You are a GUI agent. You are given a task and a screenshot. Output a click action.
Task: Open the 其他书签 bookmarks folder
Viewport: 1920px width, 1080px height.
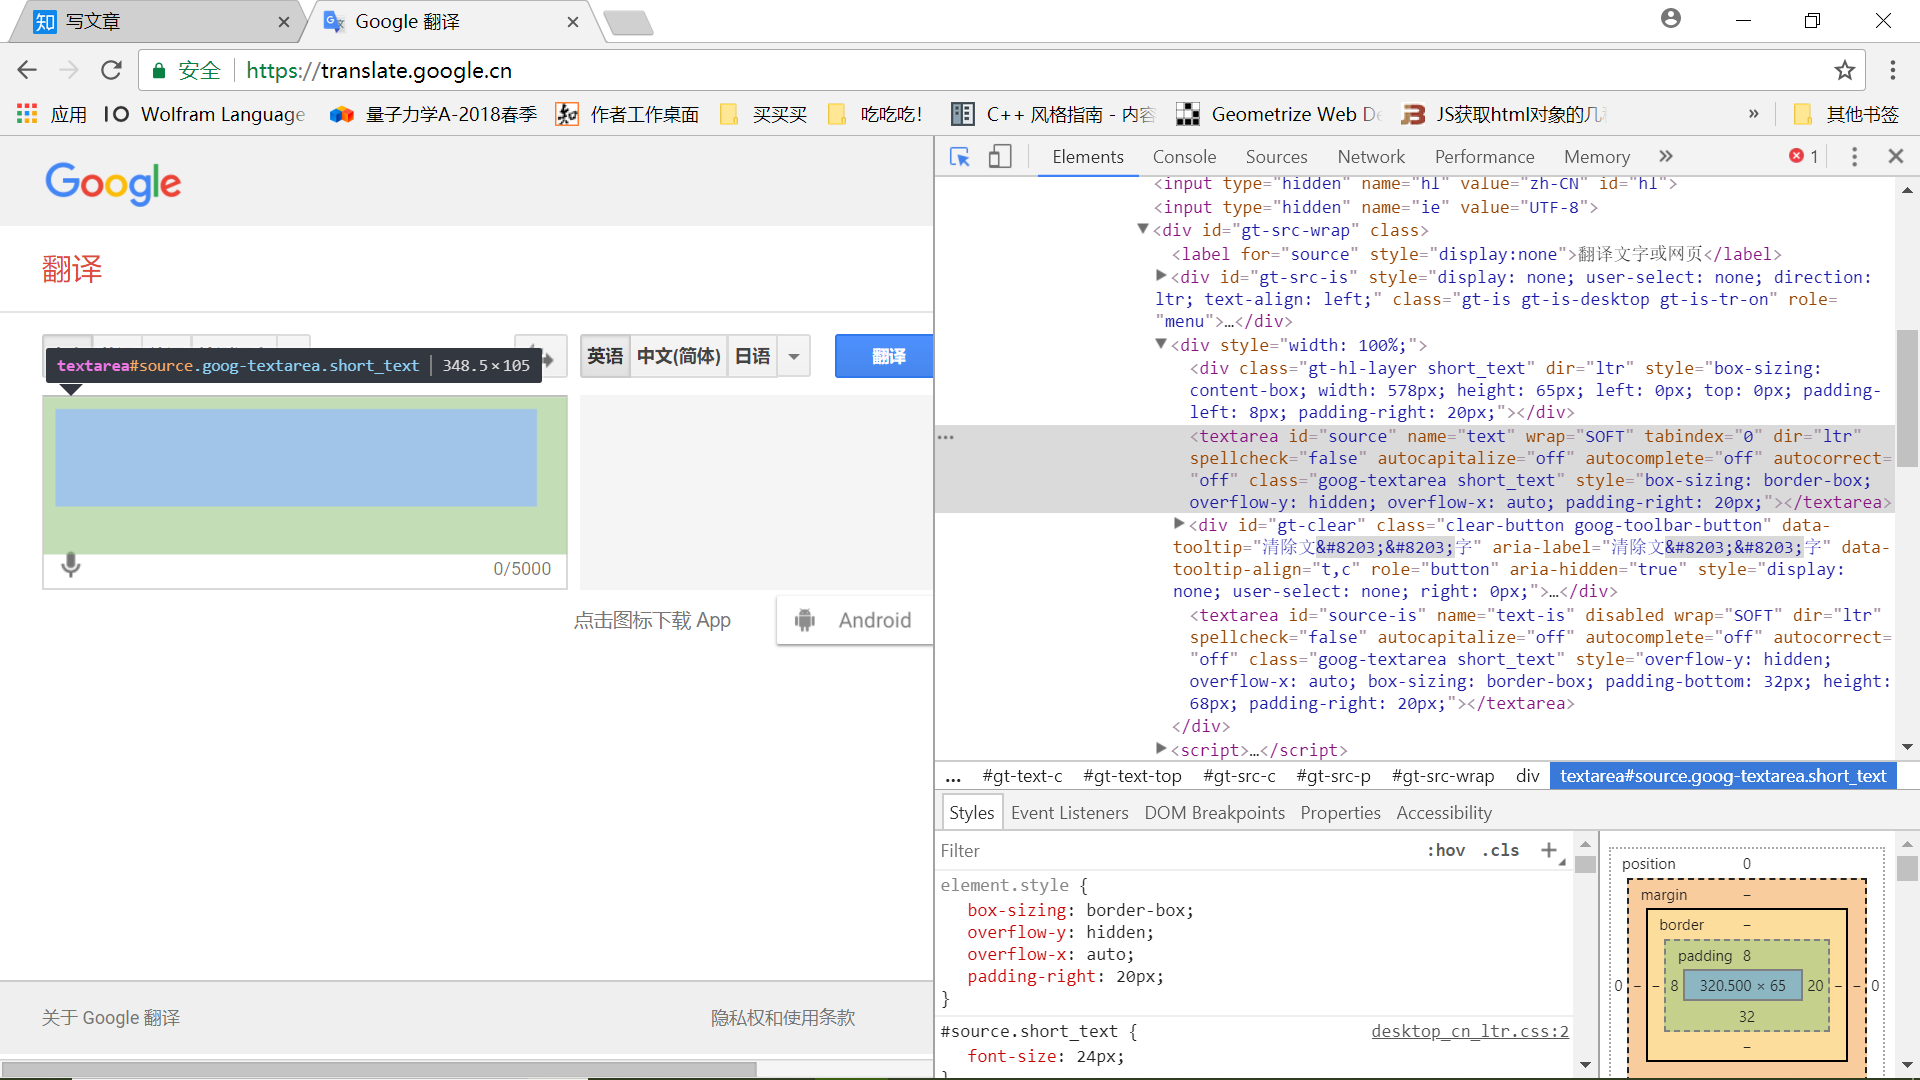1846,114
